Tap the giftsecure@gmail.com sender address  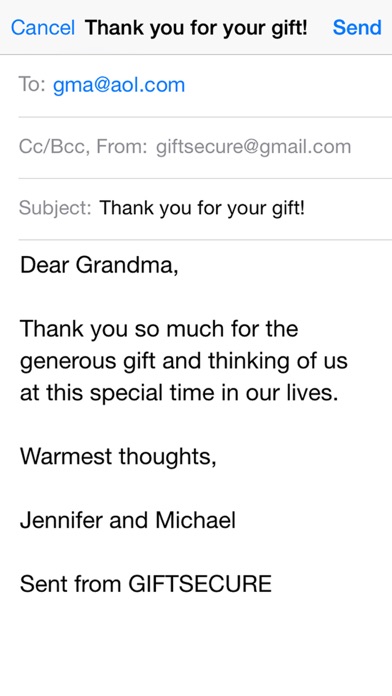[x=253, y=147]
